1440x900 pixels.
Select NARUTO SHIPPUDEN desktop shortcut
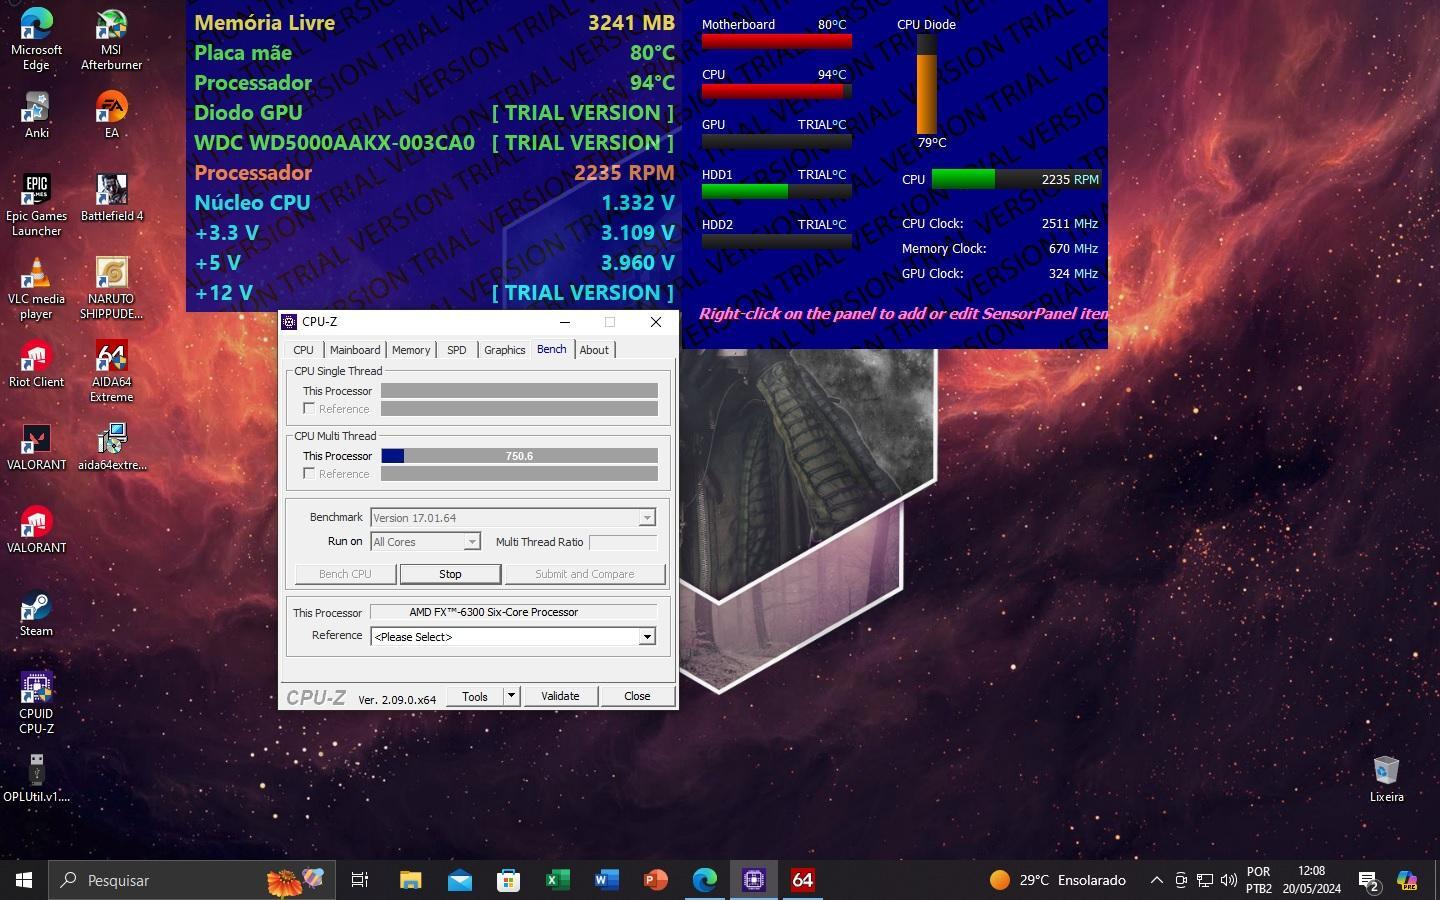tap(111, 288)
